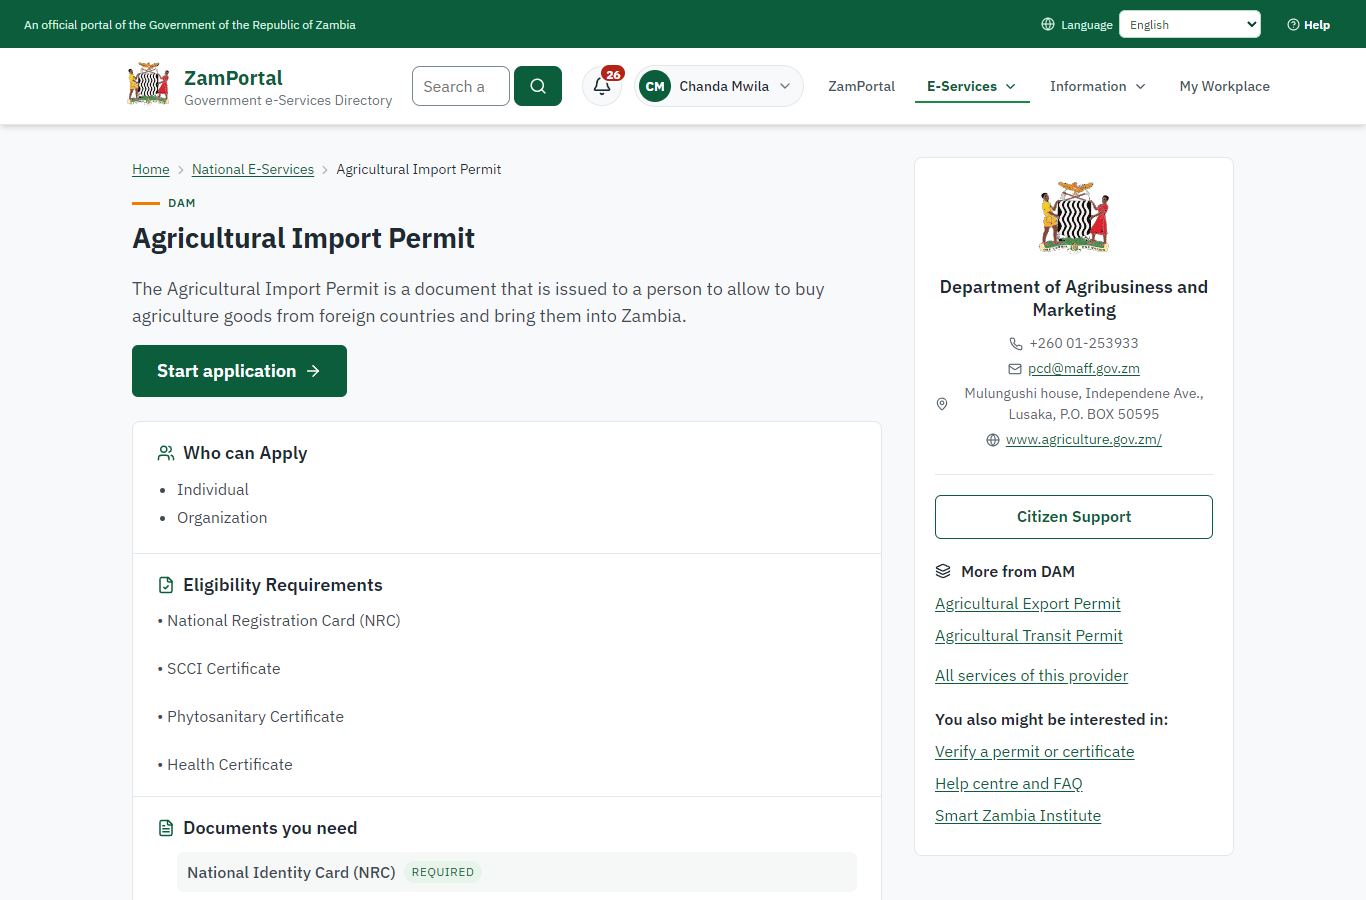Click the ZamPortal coat of arms logo

tap(149, 85)
